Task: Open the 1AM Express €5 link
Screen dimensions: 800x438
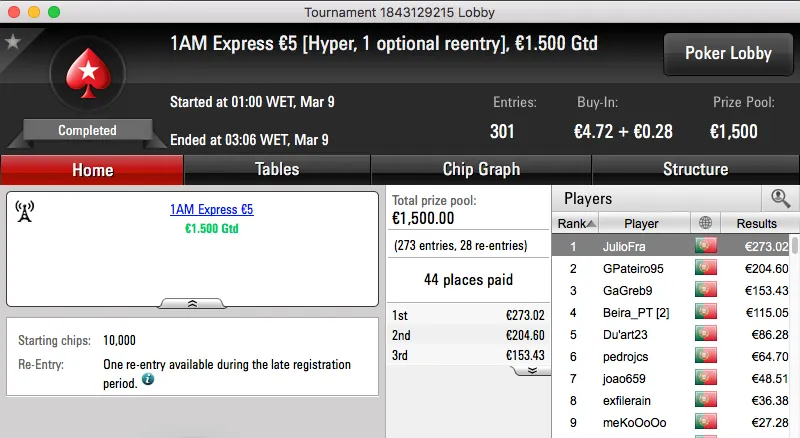Action: (x=211, y=210)
